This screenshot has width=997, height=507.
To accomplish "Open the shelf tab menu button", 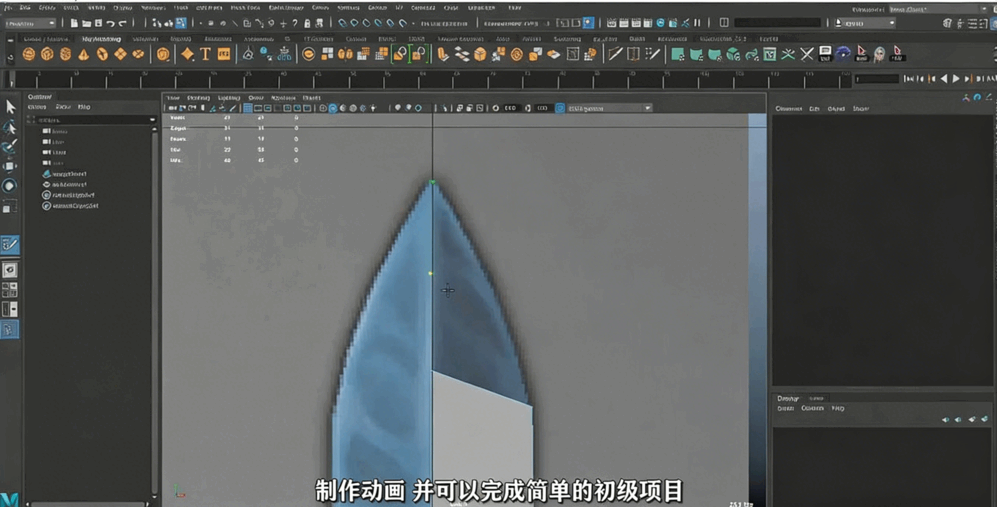I will pos(10,39).
